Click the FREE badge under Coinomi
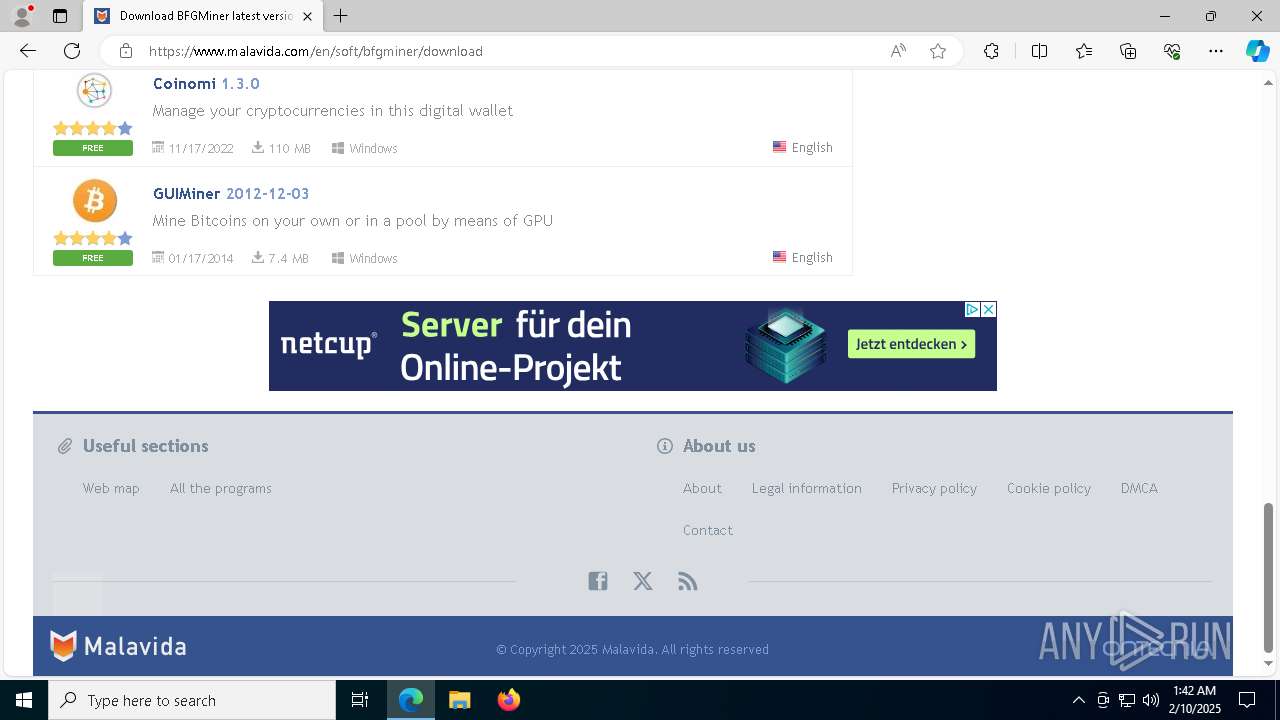This screenshot has height=720, width=1280. pyautogui.click(x=93, y=148)
